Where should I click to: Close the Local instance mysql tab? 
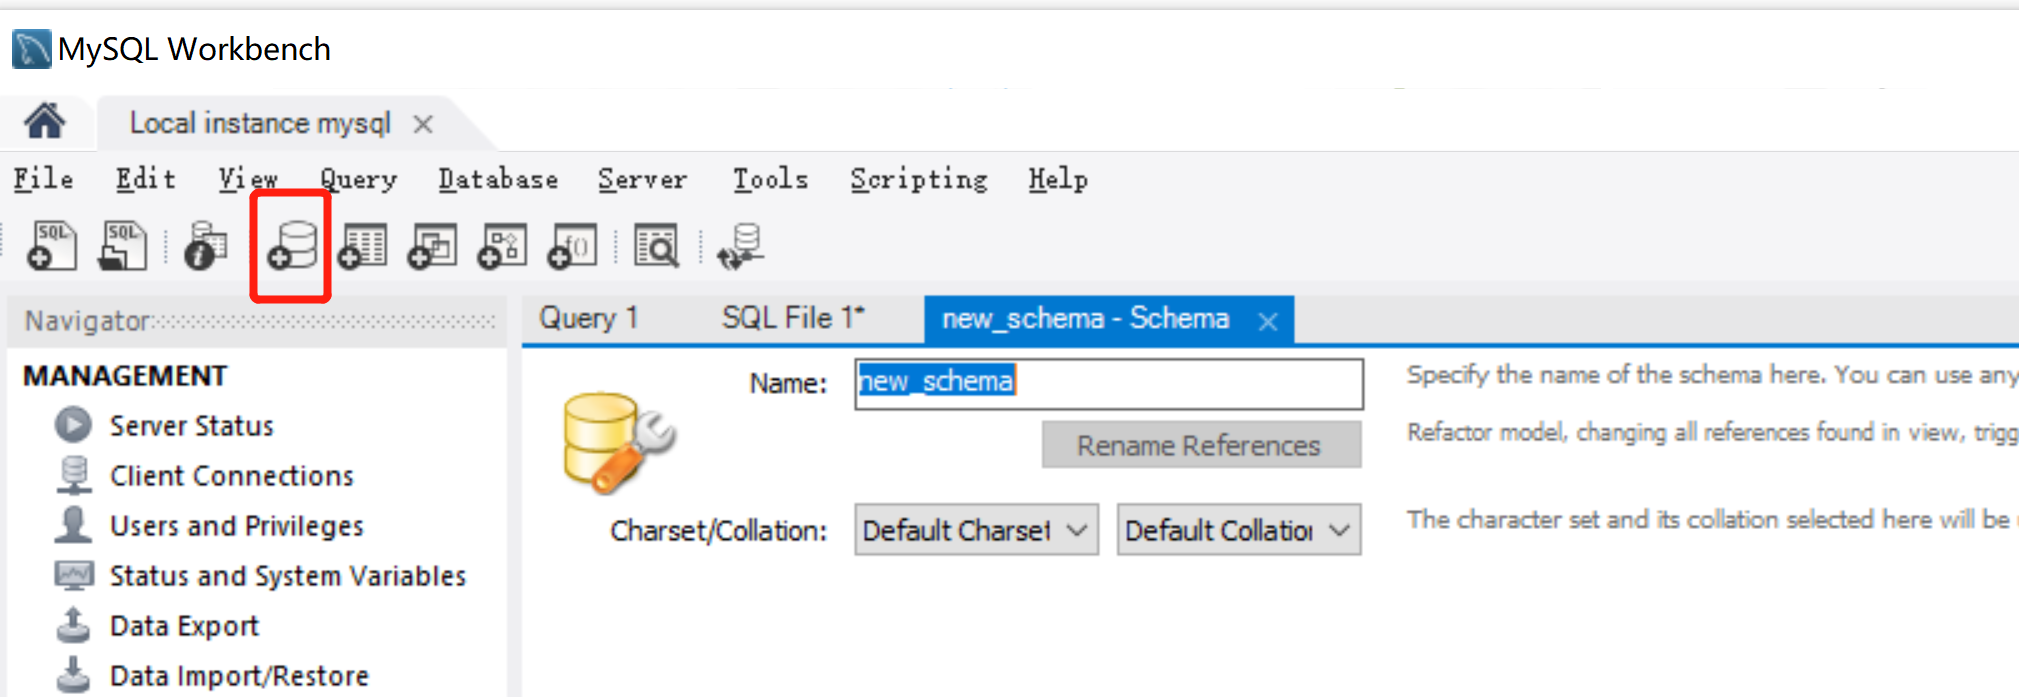[423, 124]
